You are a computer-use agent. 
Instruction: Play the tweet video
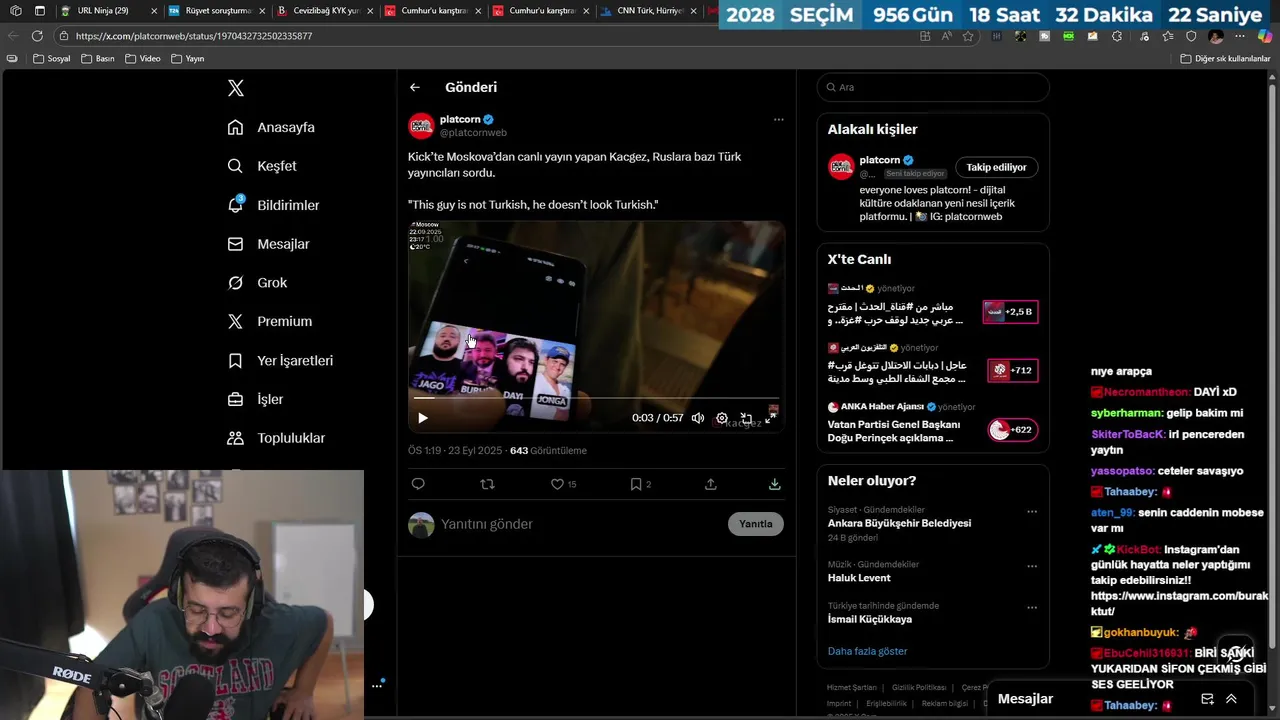[423, 418]
